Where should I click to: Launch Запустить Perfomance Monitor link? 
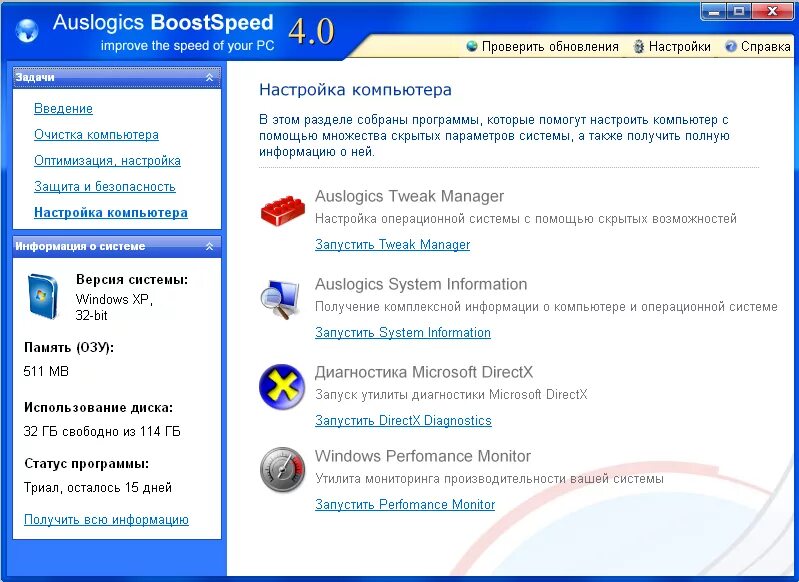(x=405, y=505)
